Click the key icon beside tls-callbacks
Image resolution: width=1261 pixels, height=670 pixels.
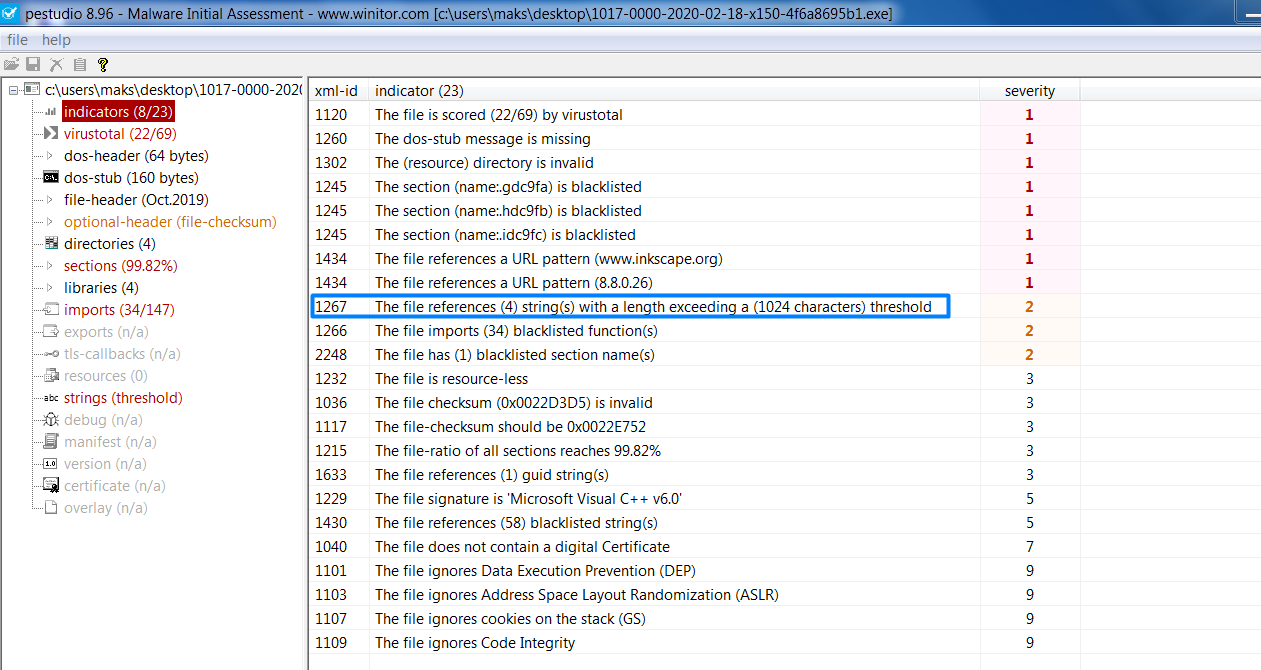(50, 354)
